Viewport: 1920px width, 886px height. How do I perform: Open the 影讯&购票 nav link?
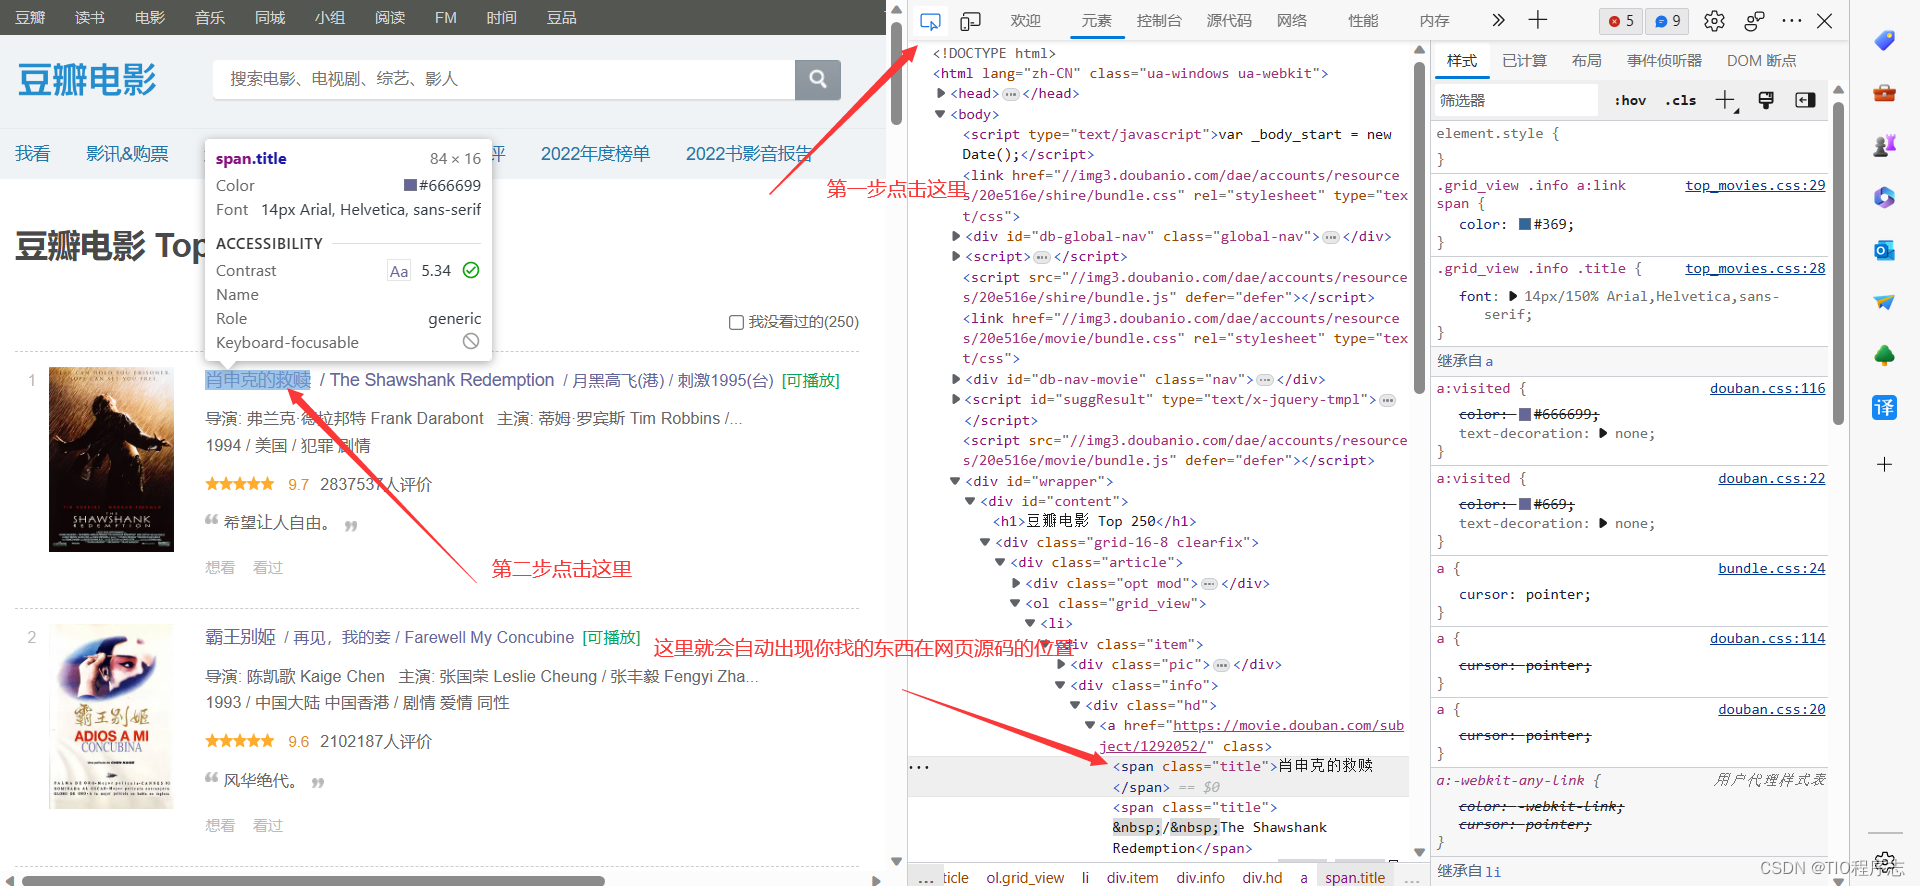pyautogui.click(x=127, y=154)
